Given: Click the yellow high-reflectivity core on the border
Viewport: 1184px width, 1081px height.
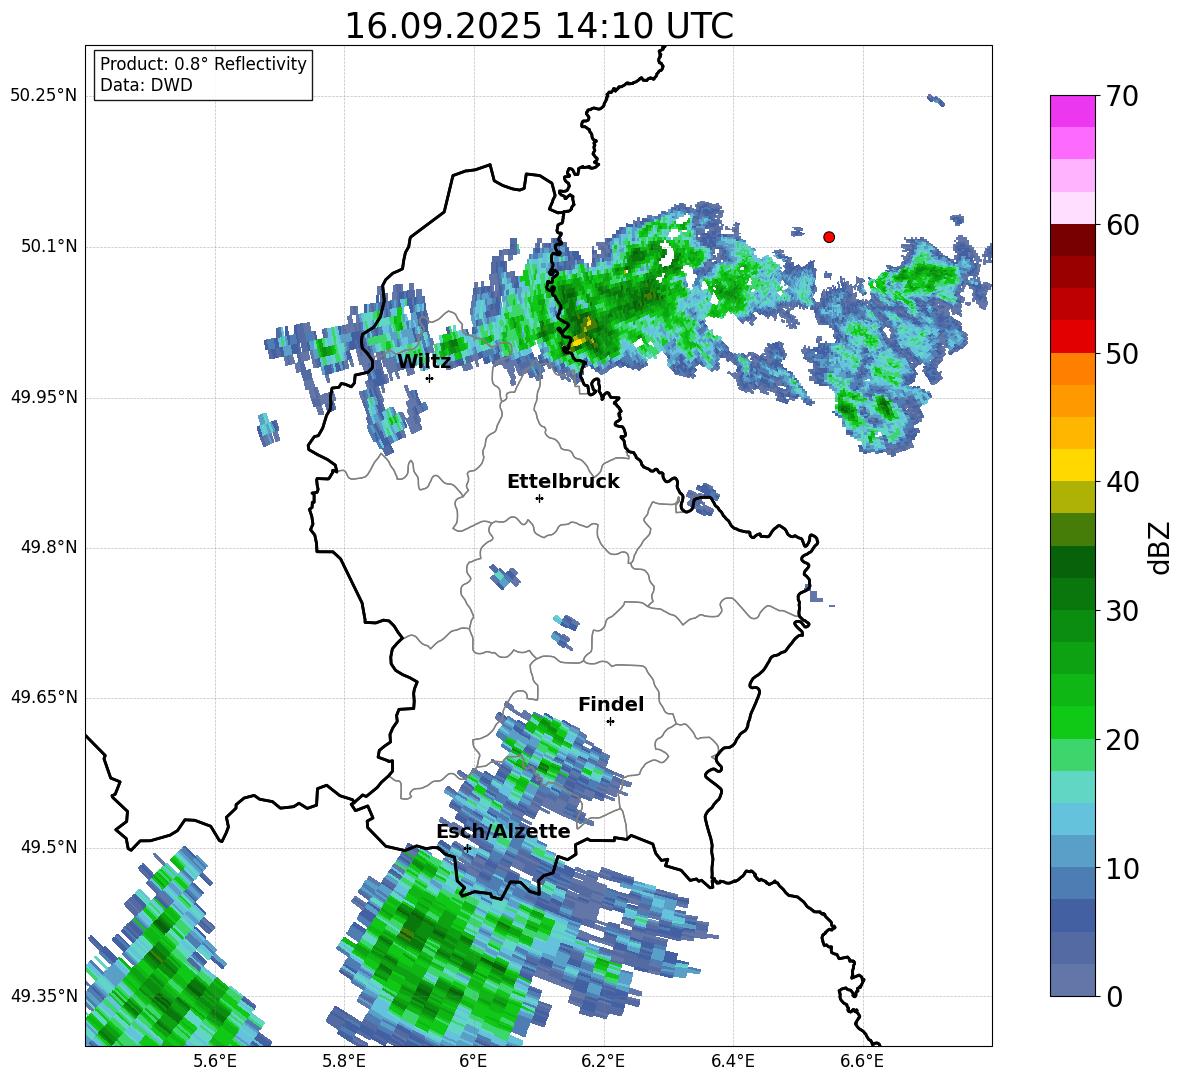Looking at the screenshot, I should [581, 336].
